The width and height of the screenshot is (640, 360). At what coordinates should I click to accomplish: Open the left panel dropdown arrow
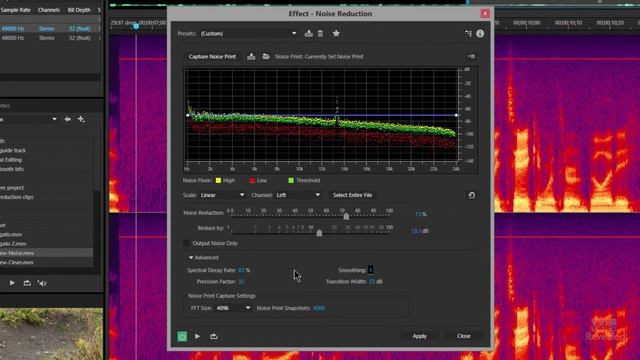click(x=54, y=119)
